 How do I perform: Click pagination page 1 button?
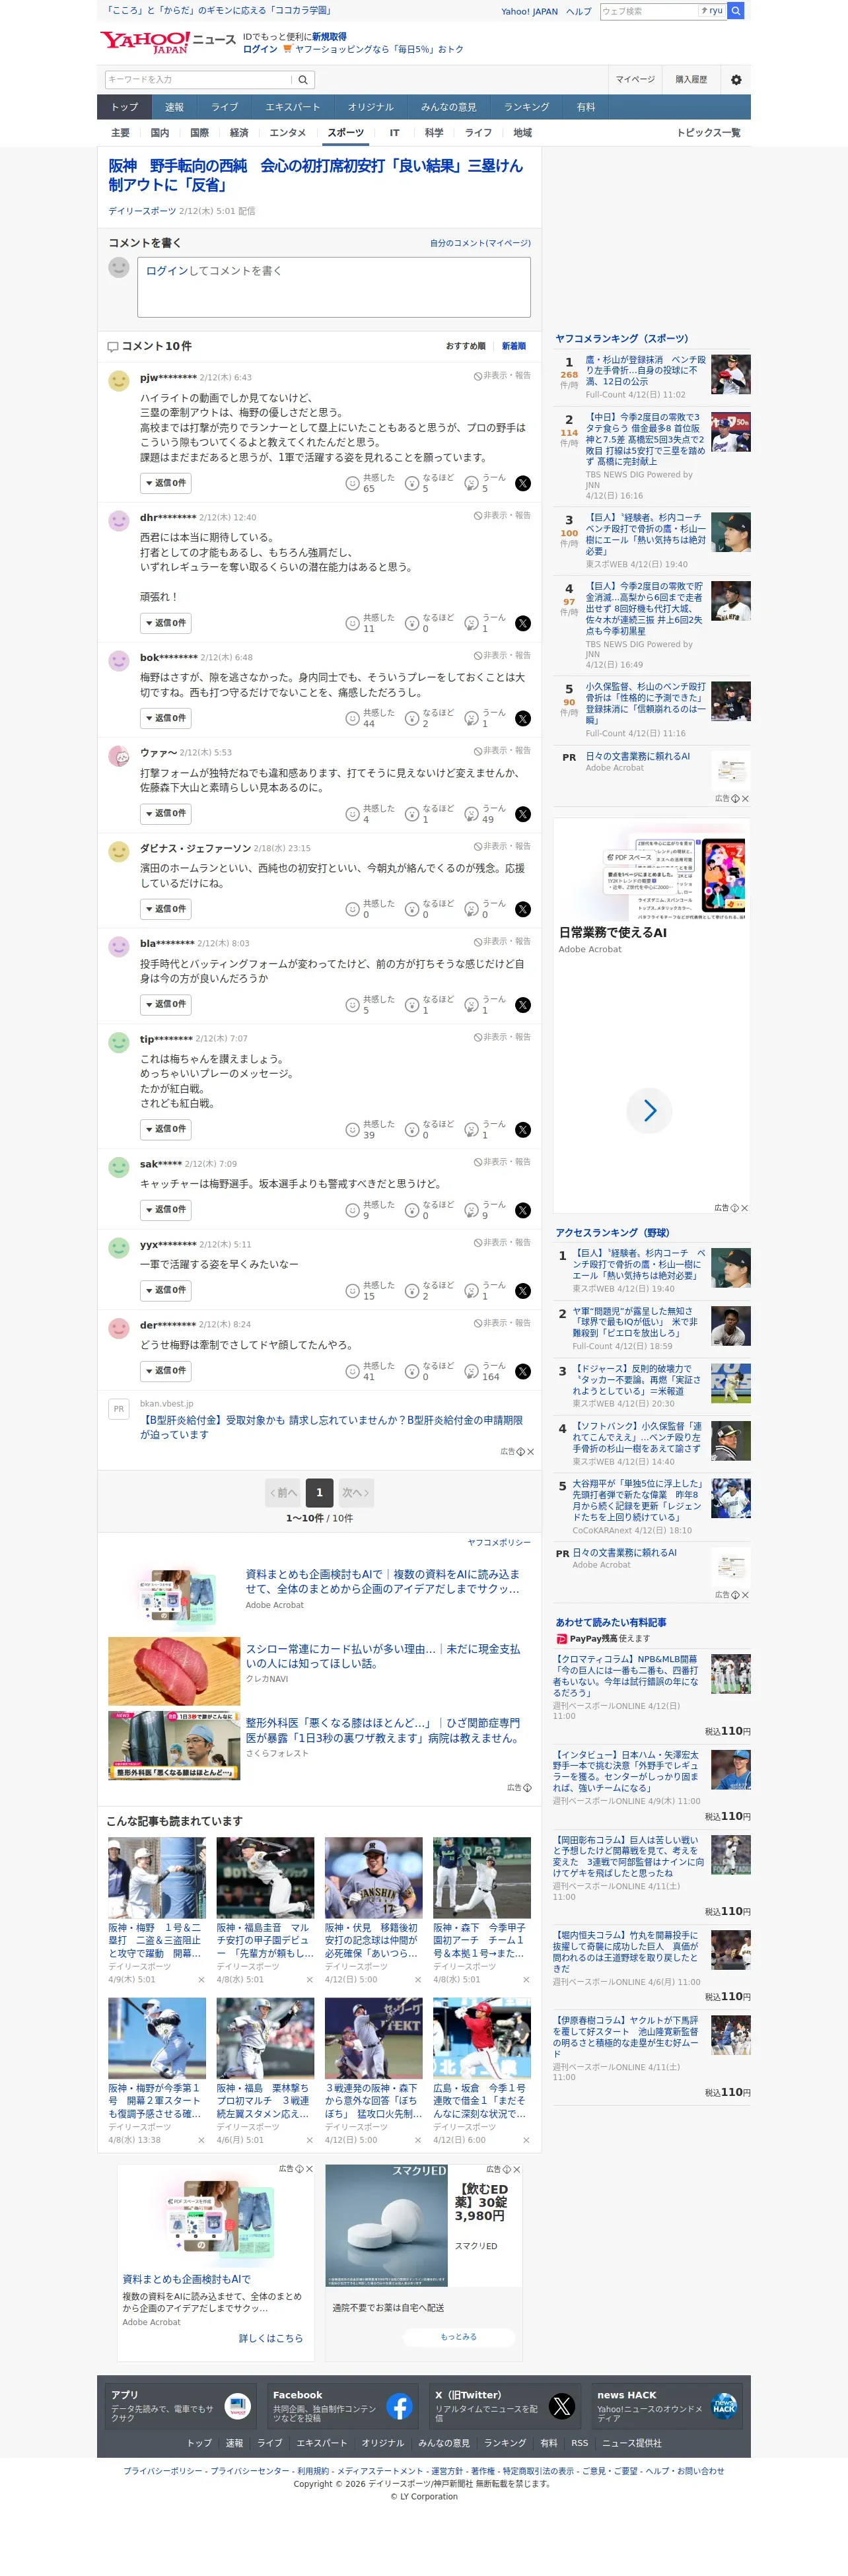pyautogui.click(x=320, y=1493)
